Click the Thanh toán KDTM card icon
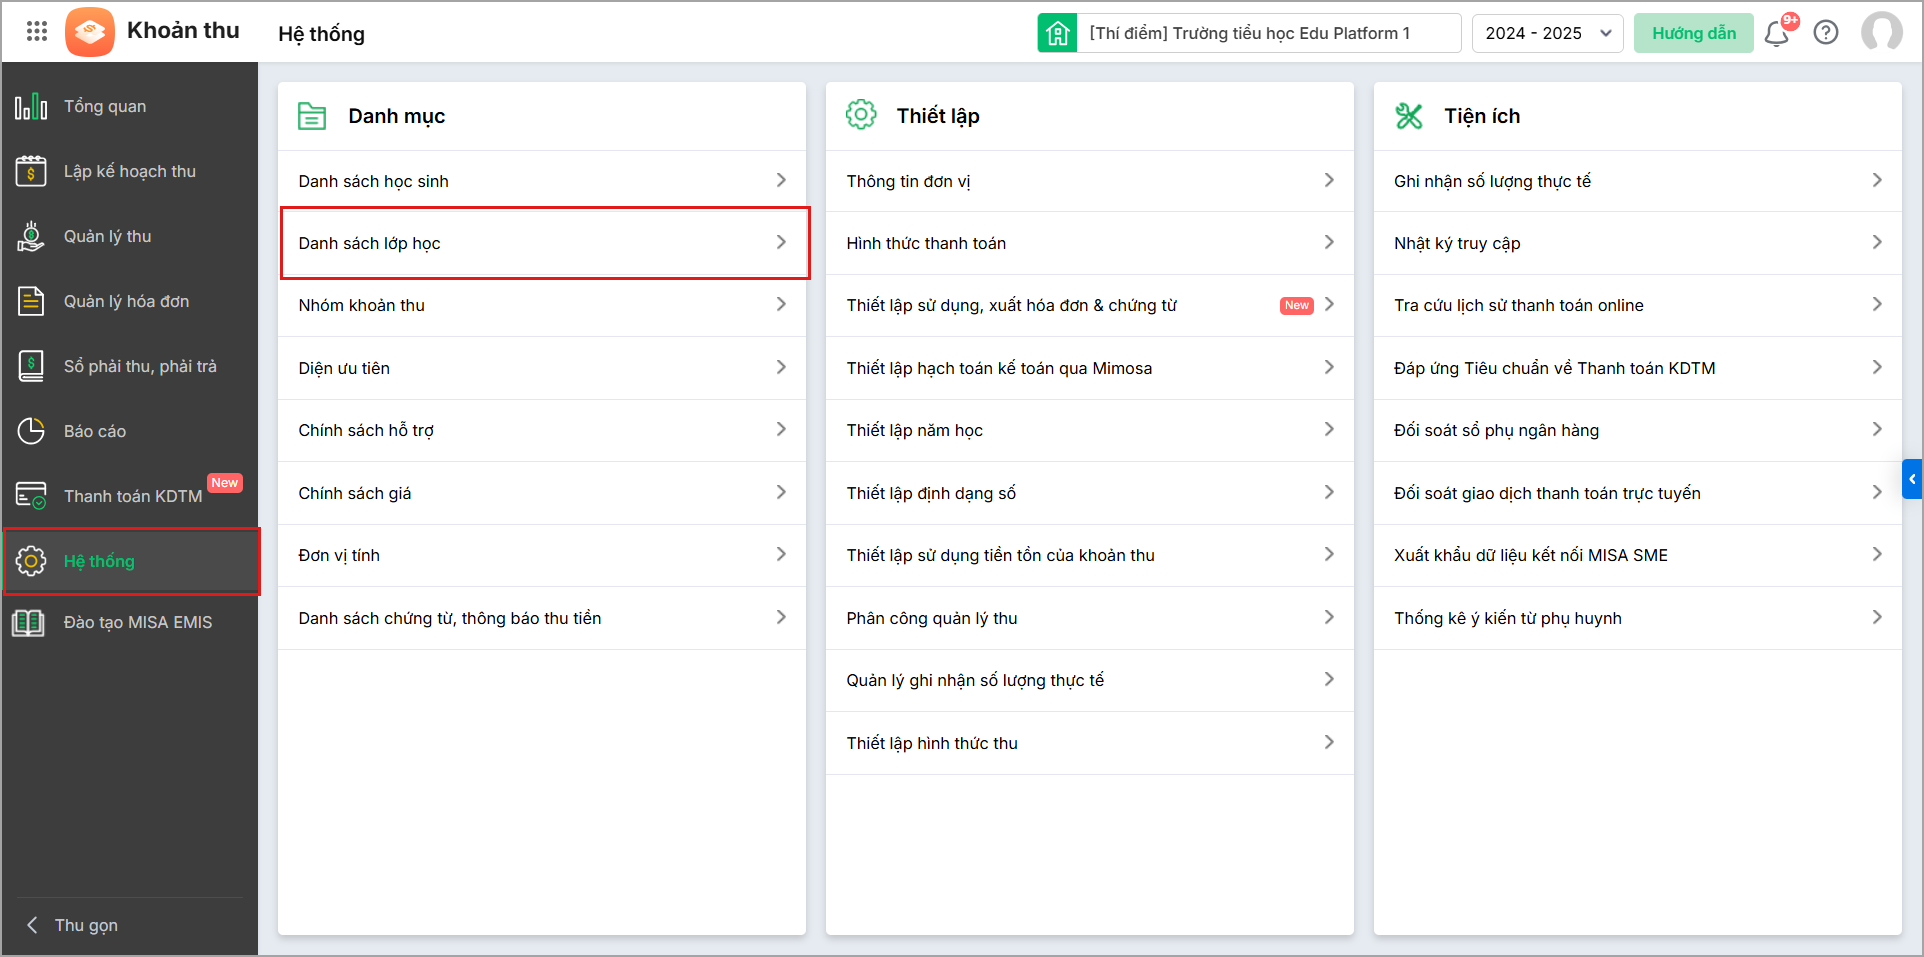The height and width of the screenshot is (957, 1924). point(31,496)
